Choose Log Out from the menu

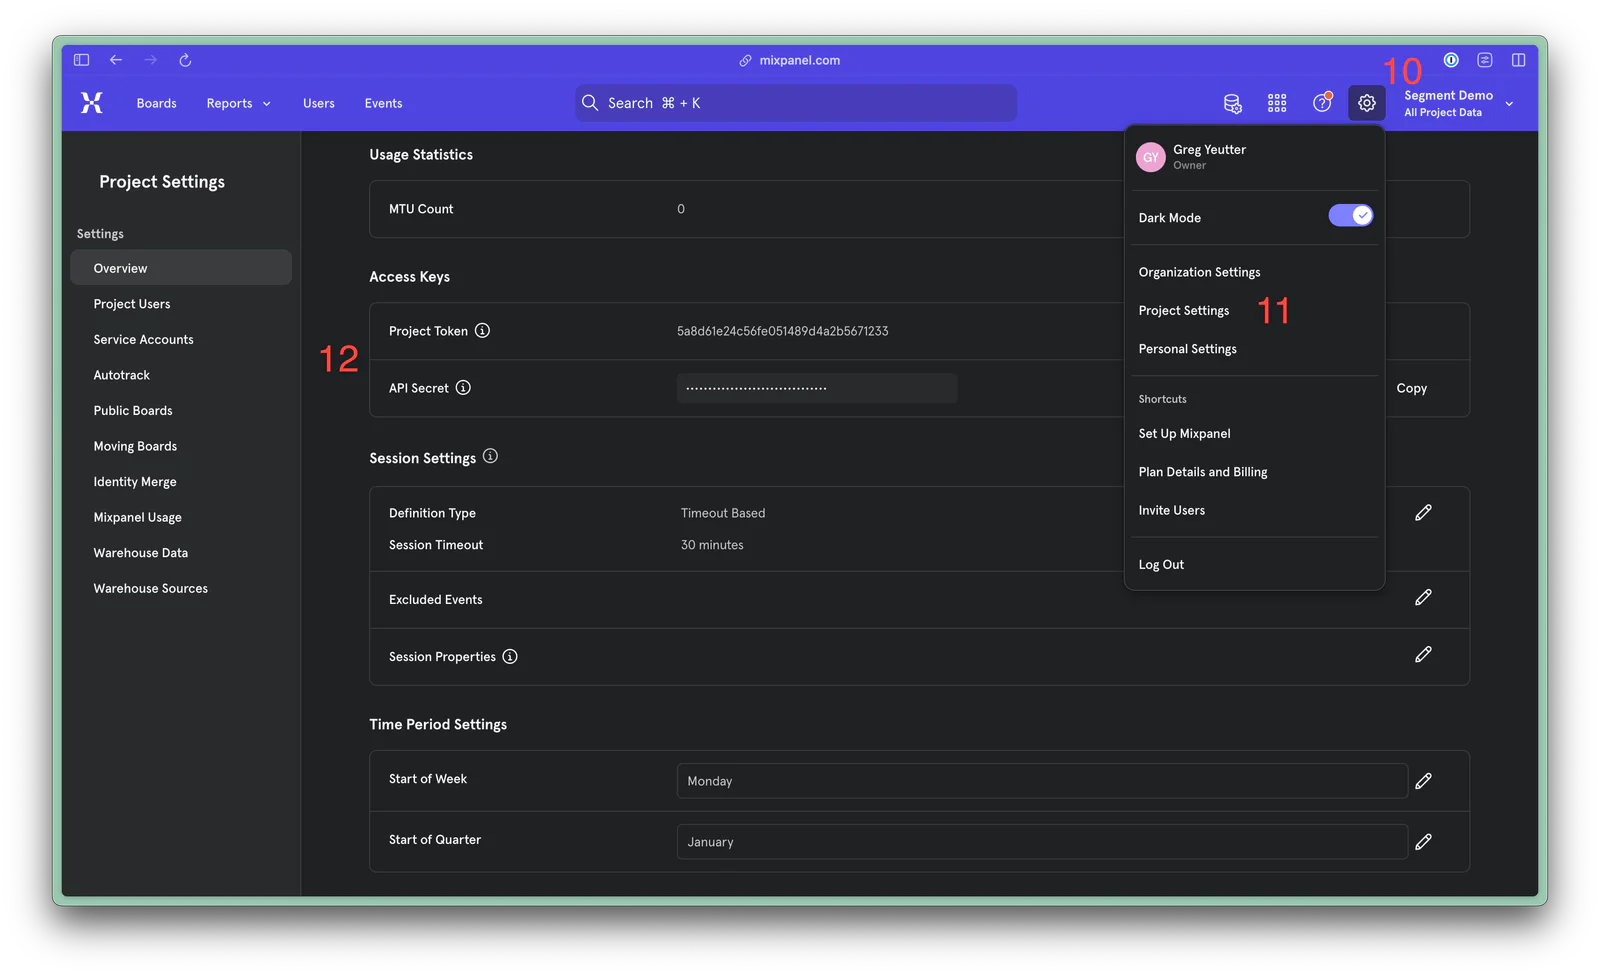(1160, 564)
